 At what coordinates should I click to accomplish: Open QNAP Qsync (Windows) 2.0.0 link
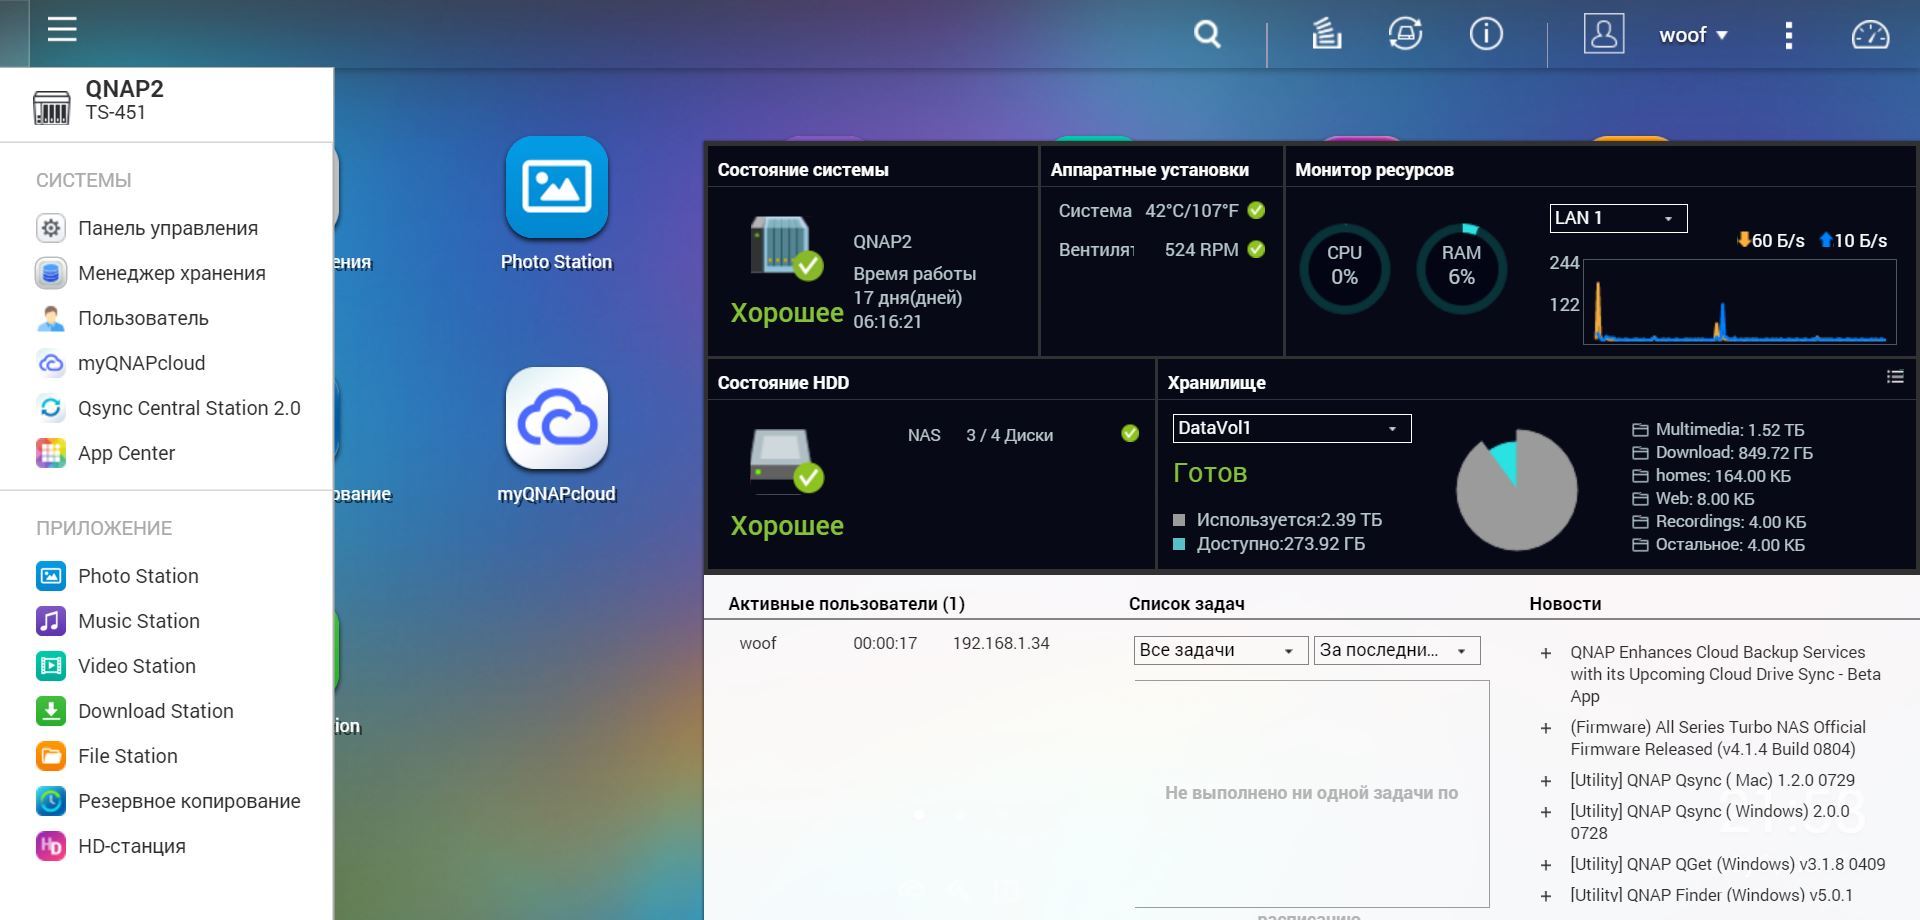1710,822
